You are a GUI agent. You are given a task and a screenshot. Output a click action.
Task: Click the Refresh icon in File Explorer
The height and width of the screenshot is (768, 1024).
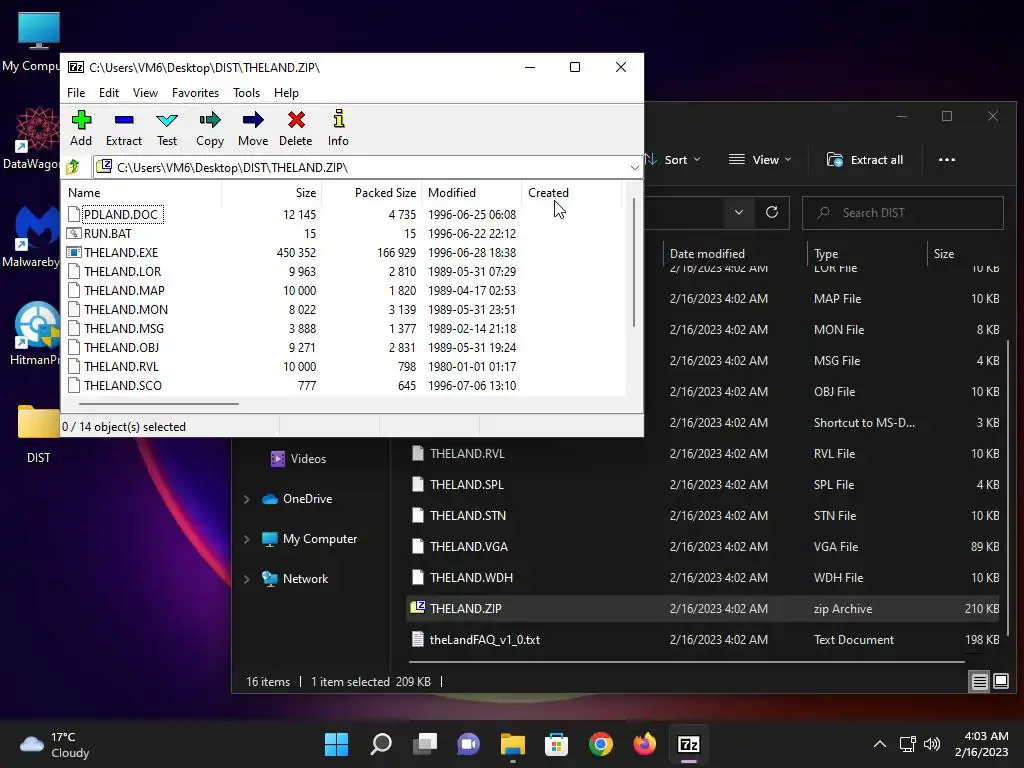coord(771,212)
